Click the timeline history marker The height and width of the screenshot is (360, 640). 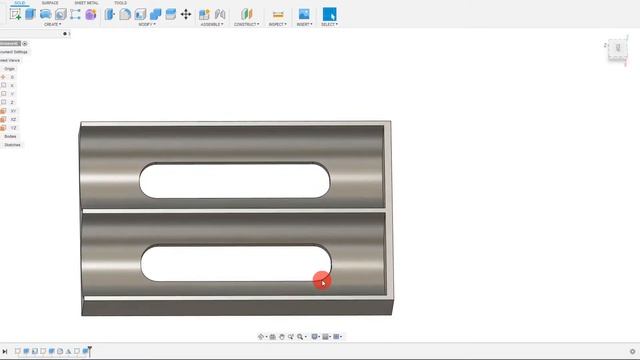[x=90, y=351]
